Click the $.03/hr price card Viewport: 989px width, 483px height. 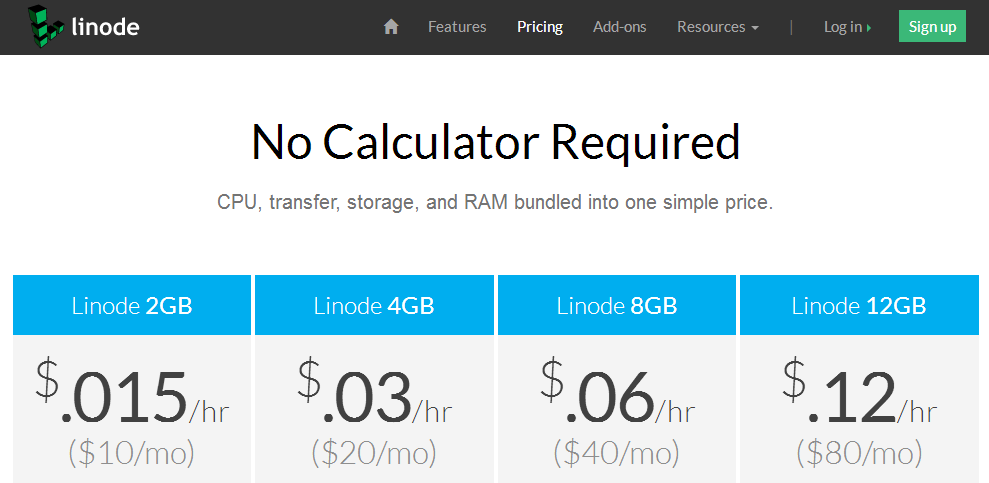(x=374, y=409)
